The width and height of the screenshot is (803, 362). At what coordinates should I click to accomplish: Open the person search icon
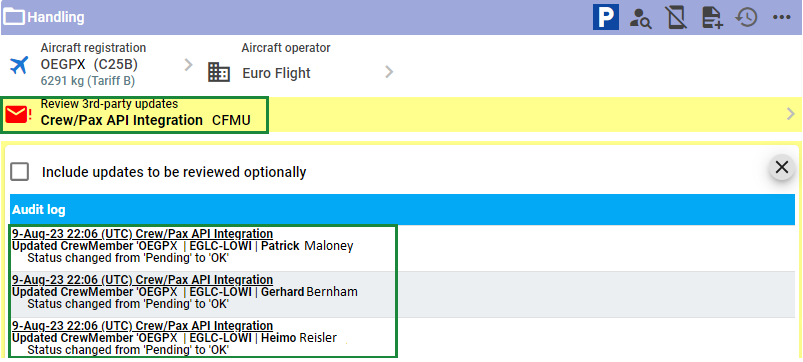click(641, 17)
